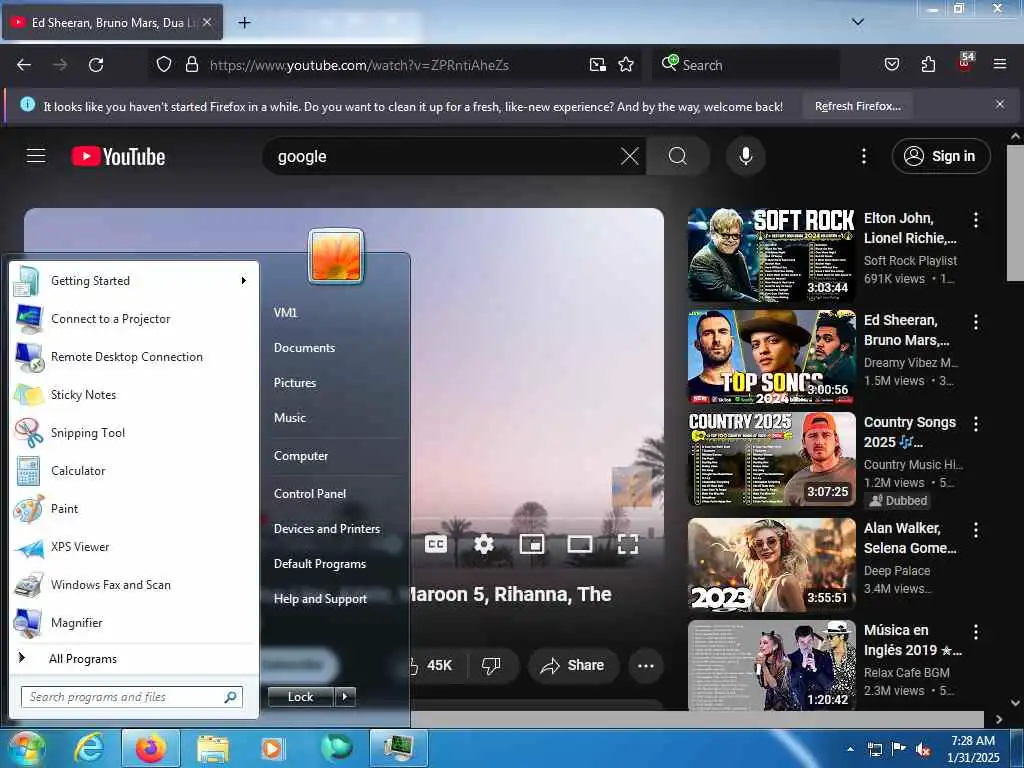Click the dislike thumbs-down button
This screenshot has width=1024, height=768.
pyautogui.click(x=491, y=665)
